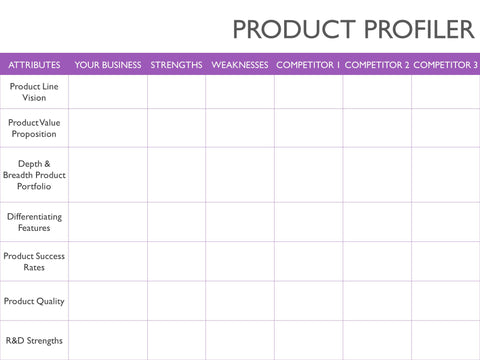
Task: Click Strengths cell for Product Value Proposition
Action: tap(176, 128)
